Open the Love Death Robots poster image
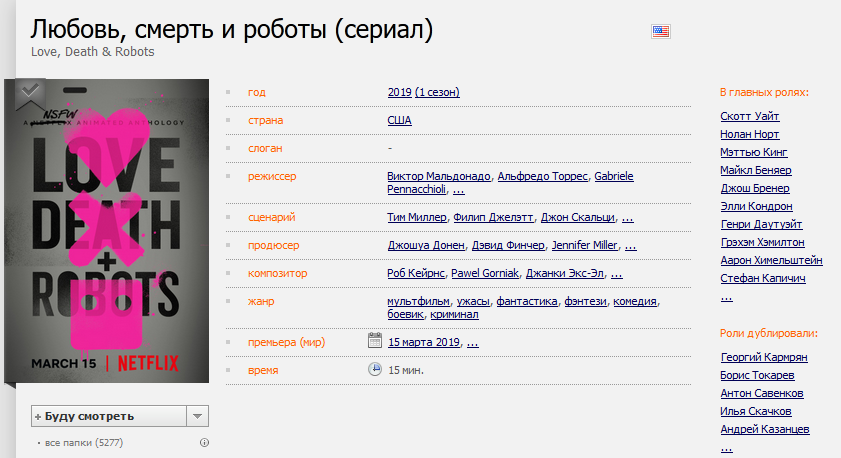 pyautogui.click(x=107, y=231)
